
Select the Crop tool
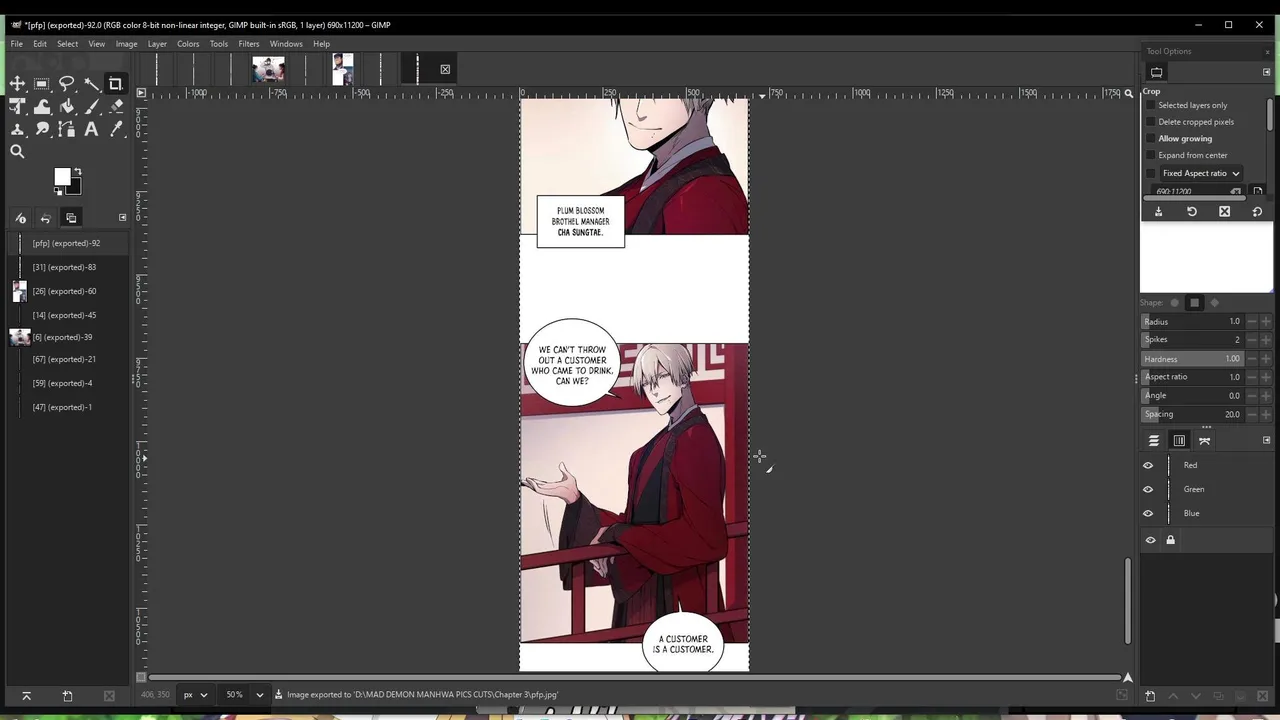116,85
